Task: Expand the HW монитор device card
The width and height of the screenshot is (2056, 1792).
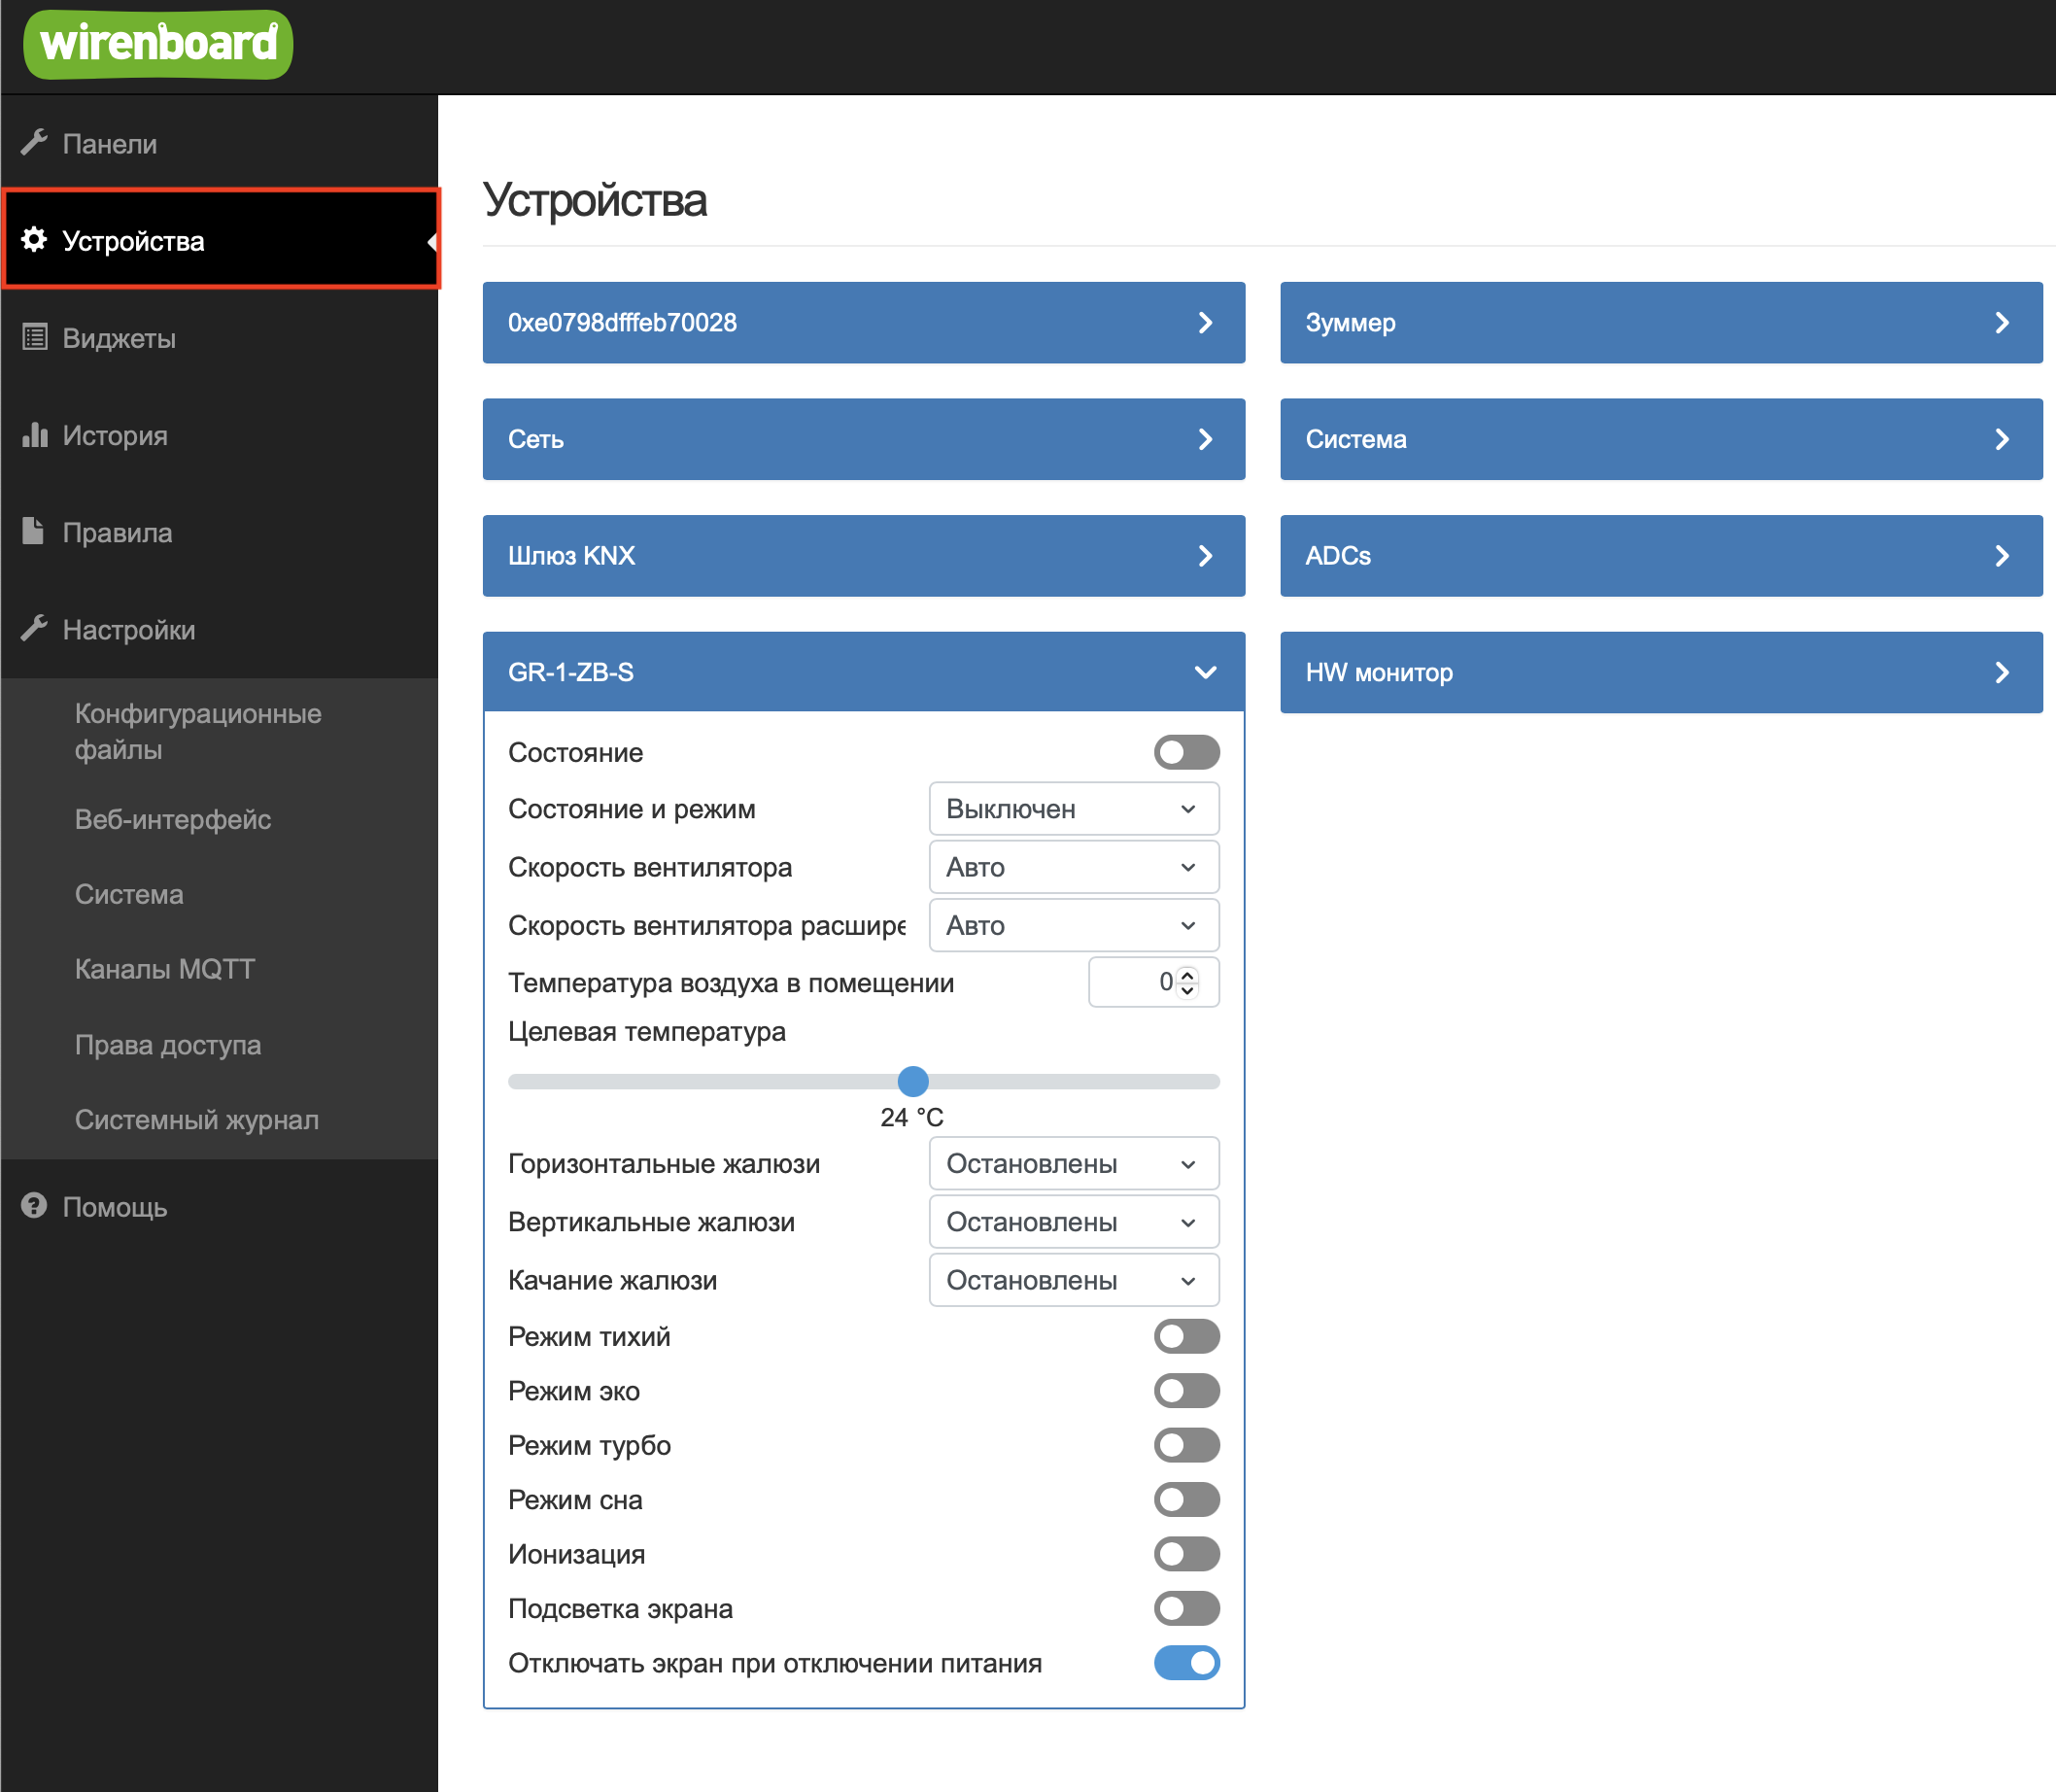Action: [1660, 672]
